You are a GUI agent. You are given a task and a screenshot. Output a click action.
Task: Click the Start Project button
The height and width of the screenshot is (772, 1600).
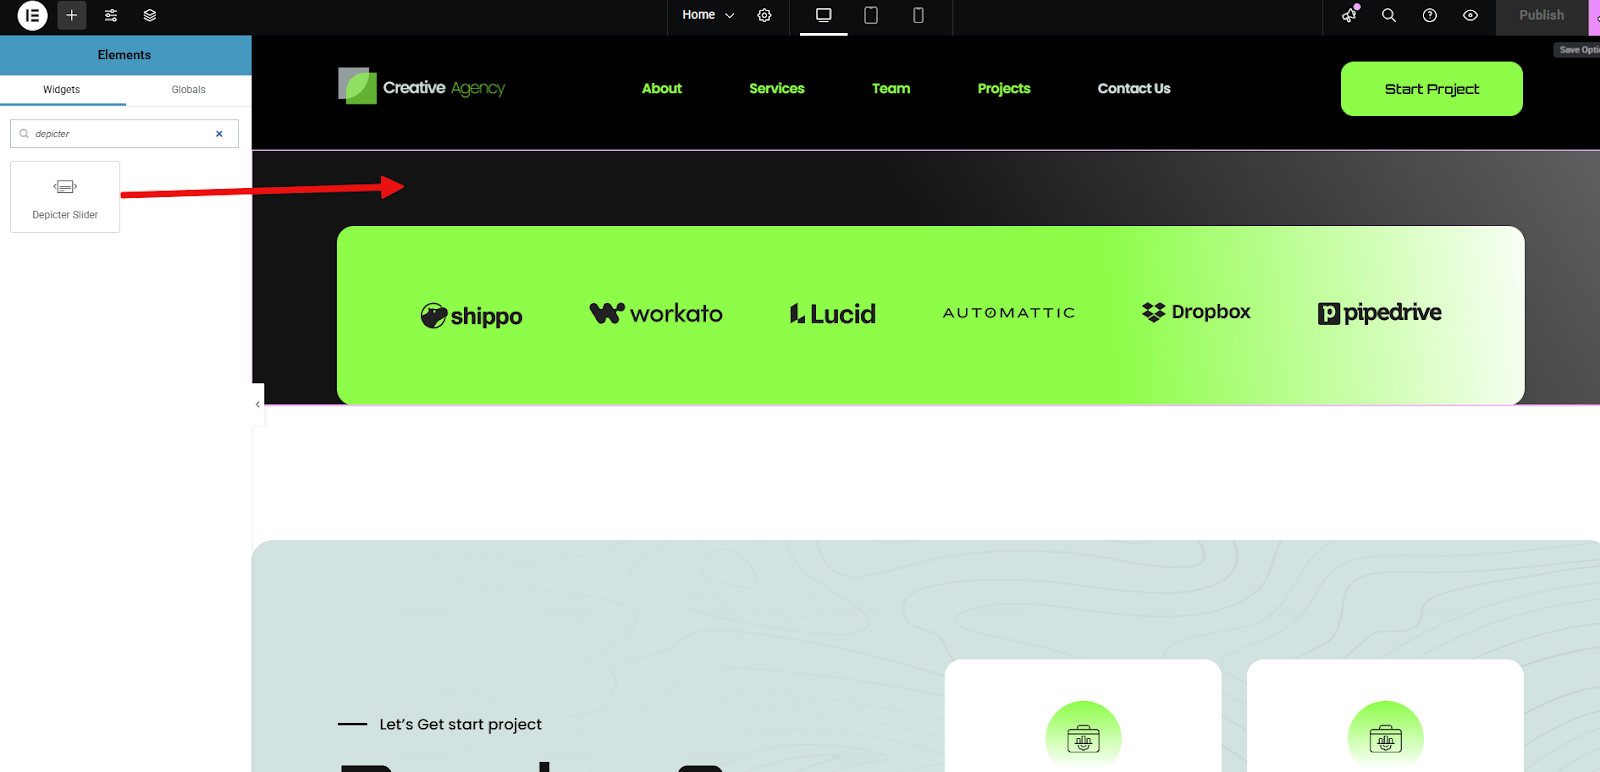pyautogui.click(x=1432, y=89)
